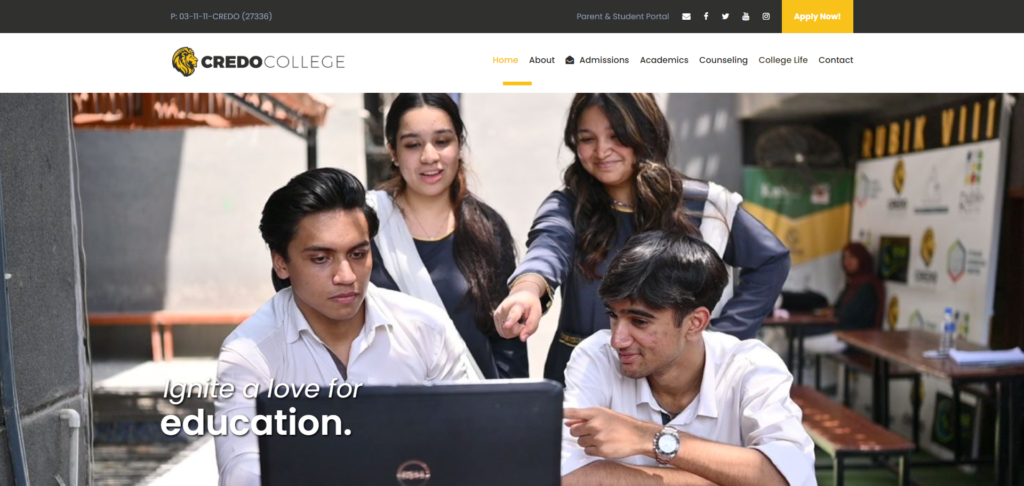Click the Credo lion logo

185,61
